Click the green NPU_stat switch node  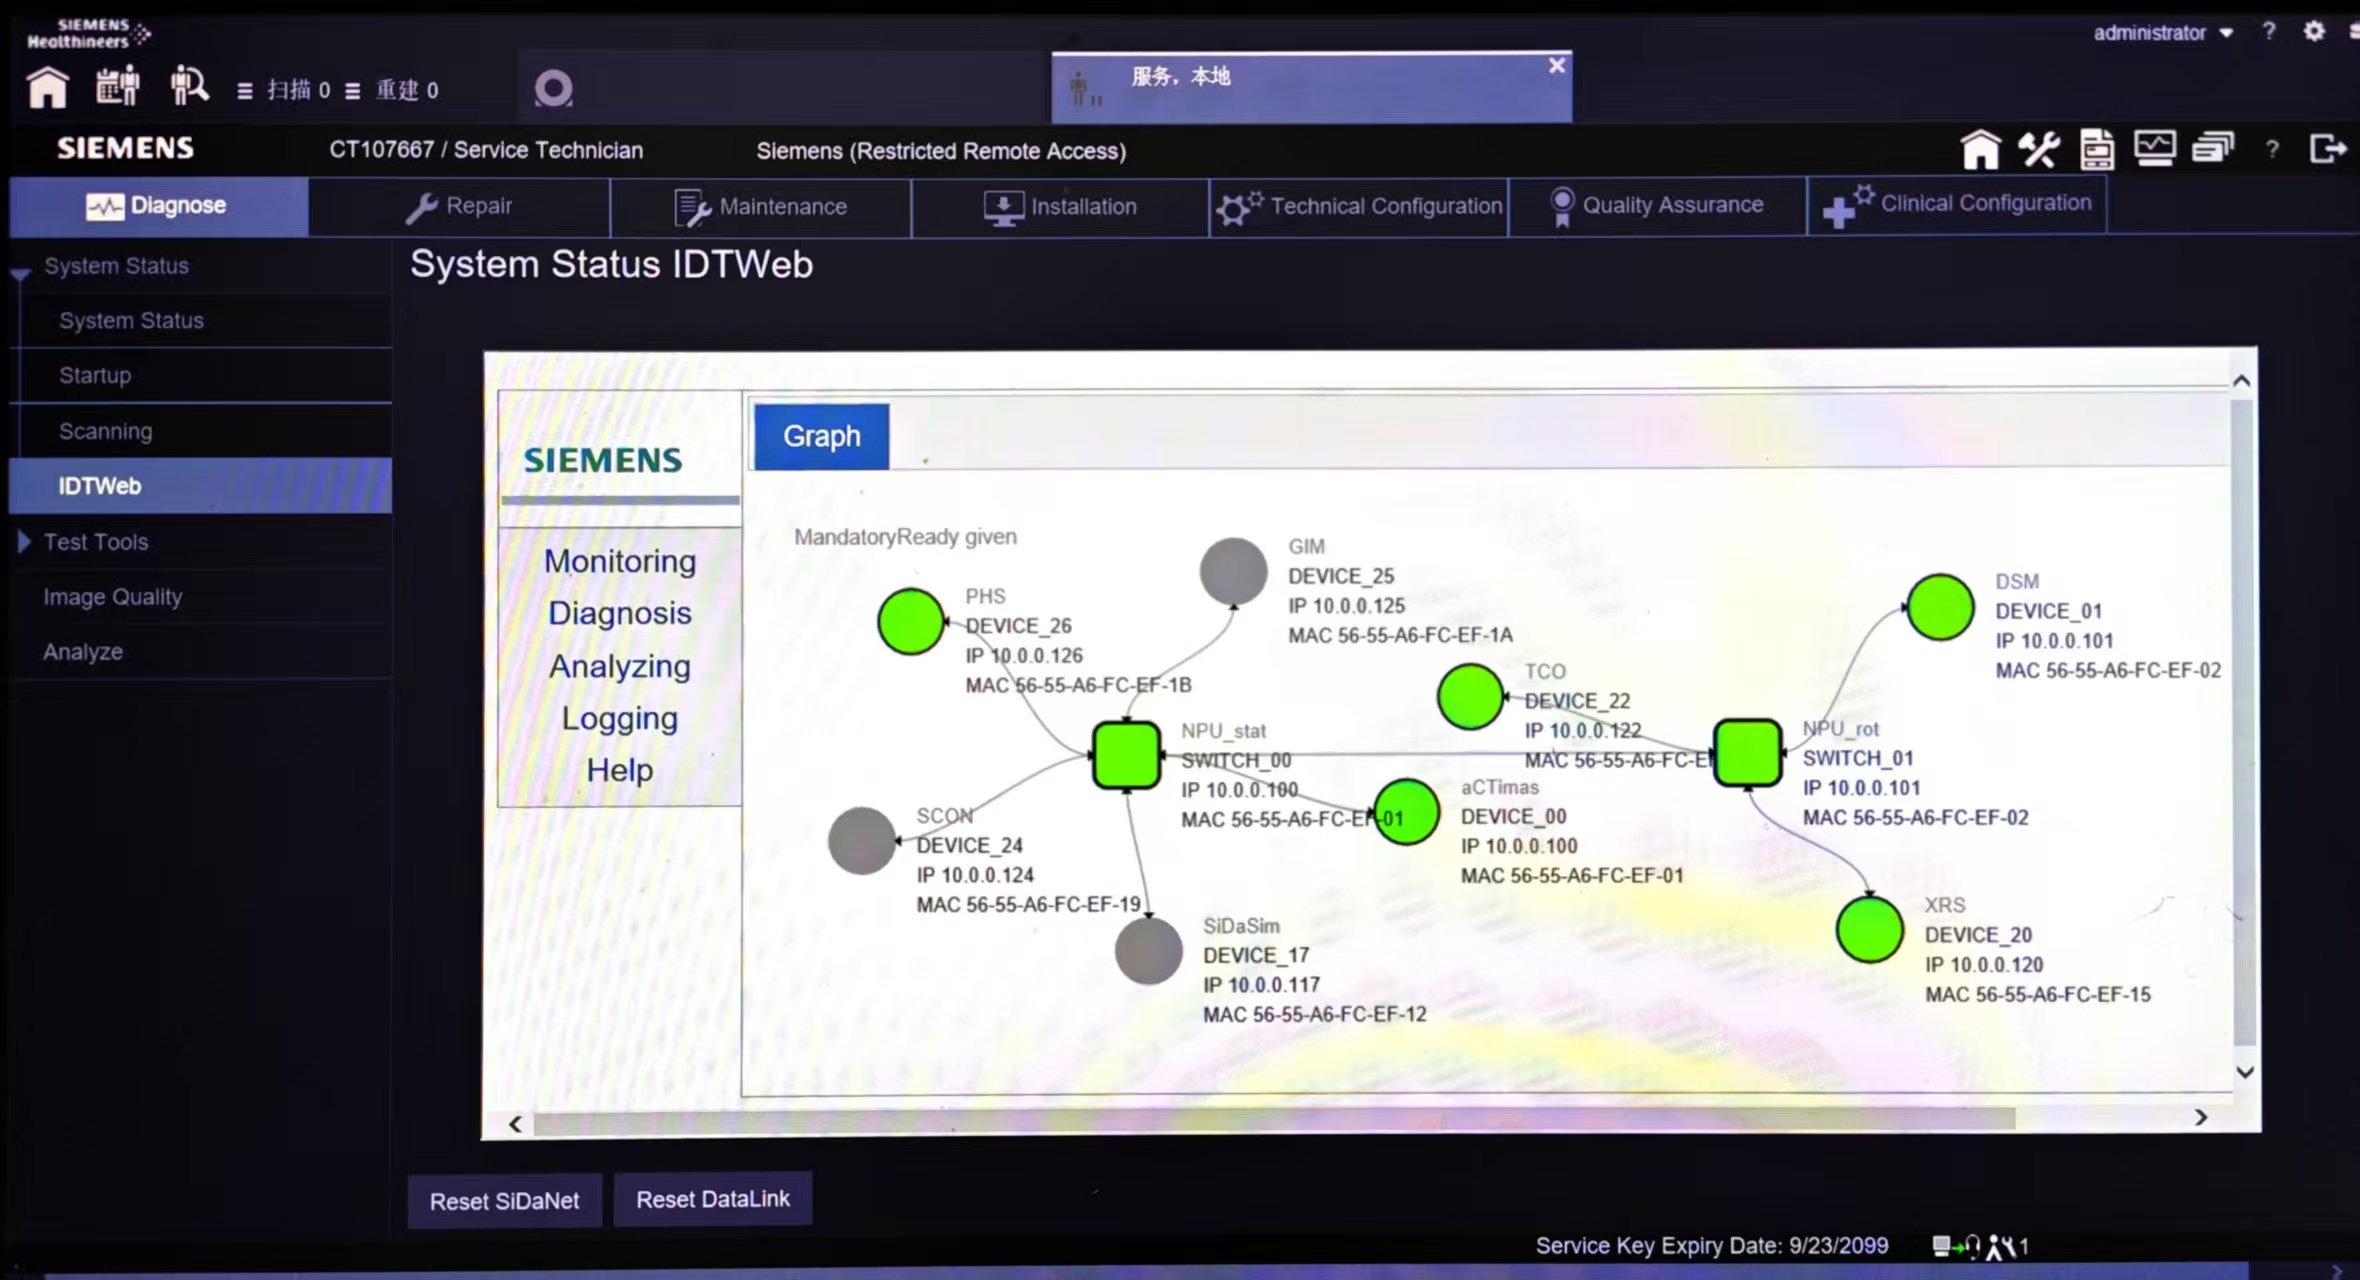pos(1126,755)
